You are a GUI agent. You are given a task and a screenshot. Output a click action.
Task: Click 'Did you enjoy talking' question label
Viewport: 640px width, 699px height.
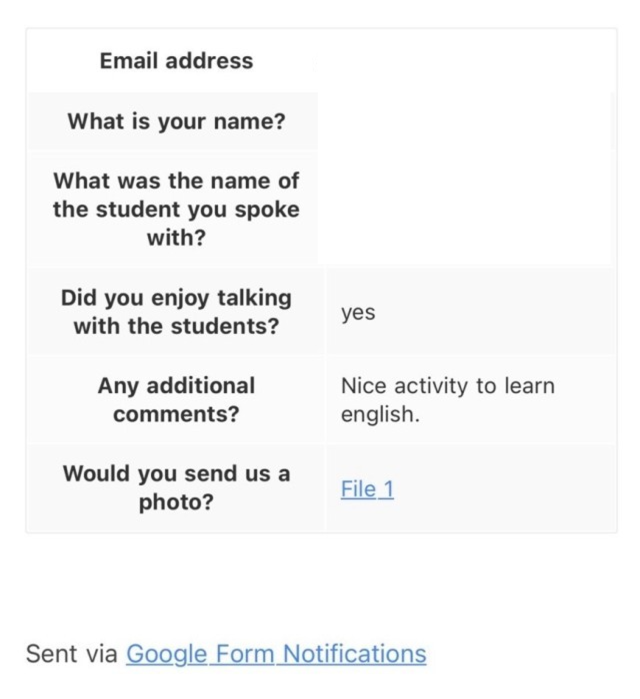click(176, 312)
